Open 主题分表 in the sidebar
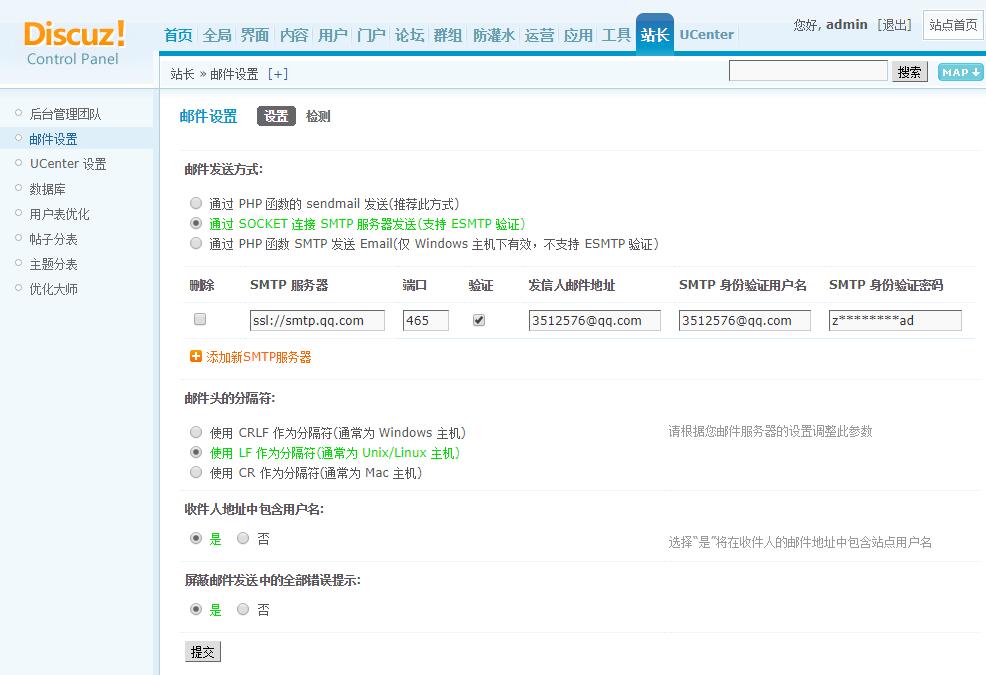Viewport: 986px width, 675px height. coord(53,264)
